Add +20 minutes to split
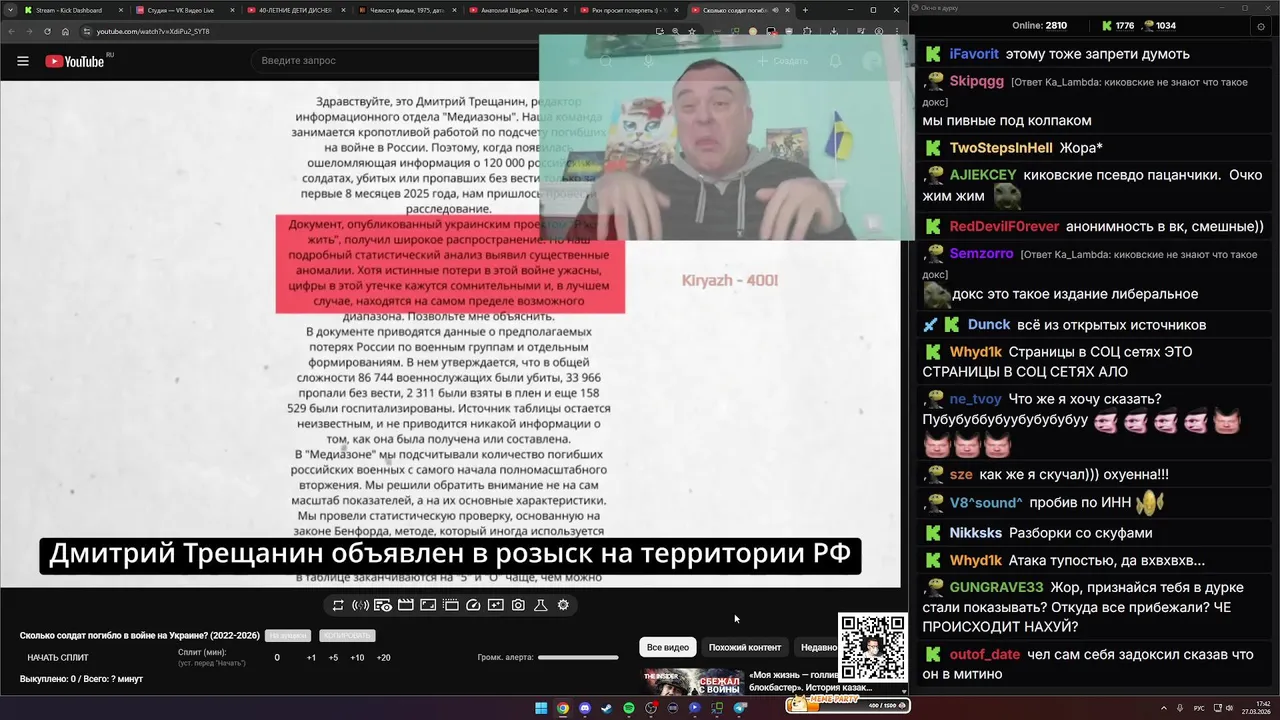Image resolution: width=1280 pixels, height=720 pixels. pos(383,658)
